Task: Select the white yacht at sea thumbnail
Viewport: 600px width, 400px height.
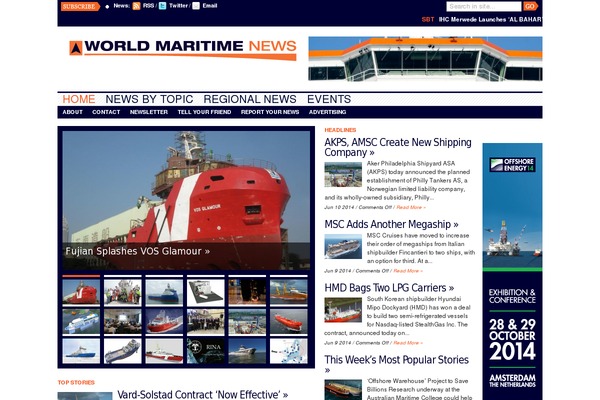Action: click(x=247, y=351)
